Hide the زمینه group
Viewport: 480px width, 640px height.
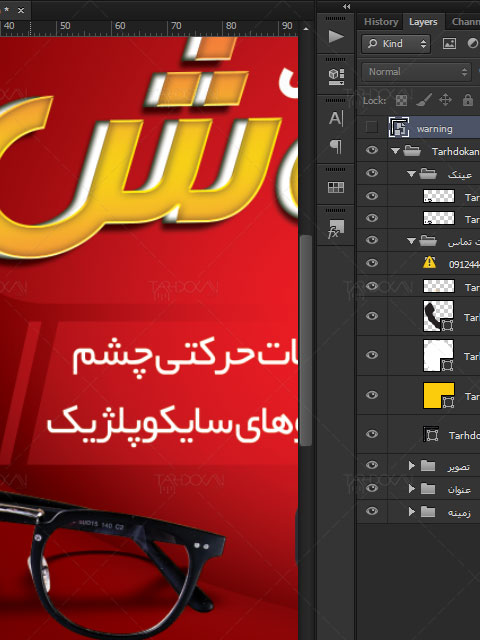tap(371, 511)
